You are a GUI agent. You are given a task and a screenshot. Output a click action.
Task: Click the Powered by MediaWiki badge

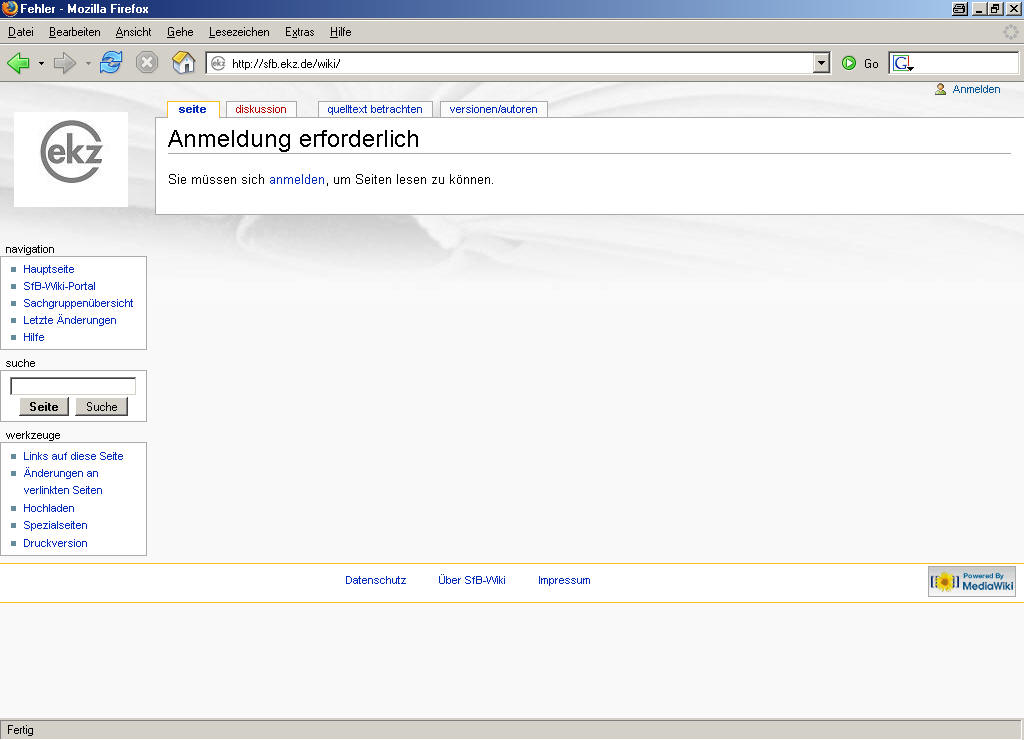[x=971, y=581]
